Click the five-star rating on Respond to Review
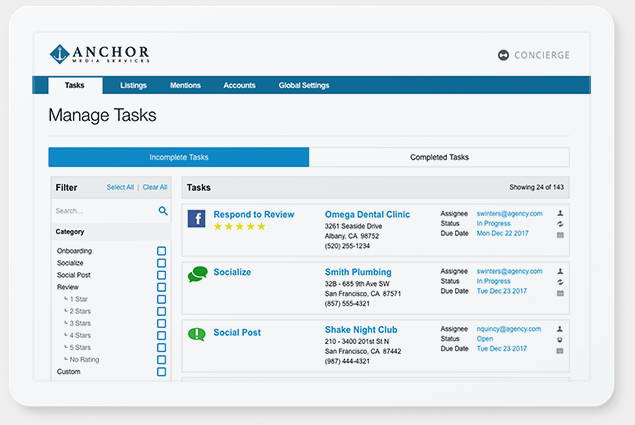Viewport: 635px width, 425px height. pyautogui.click(x=239, y=226)
